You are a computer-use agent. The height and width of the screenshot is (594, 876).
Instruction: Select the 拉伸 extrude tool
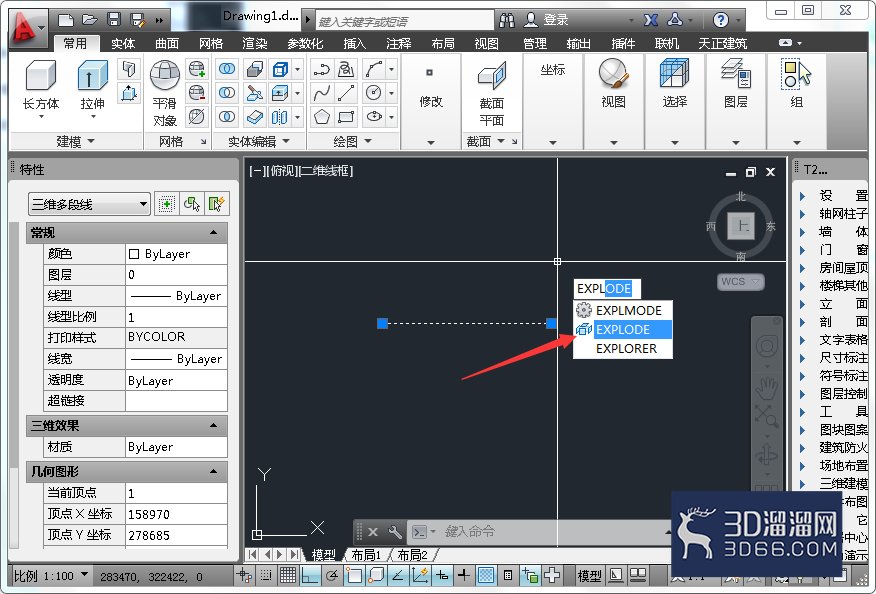pos(93,89)
